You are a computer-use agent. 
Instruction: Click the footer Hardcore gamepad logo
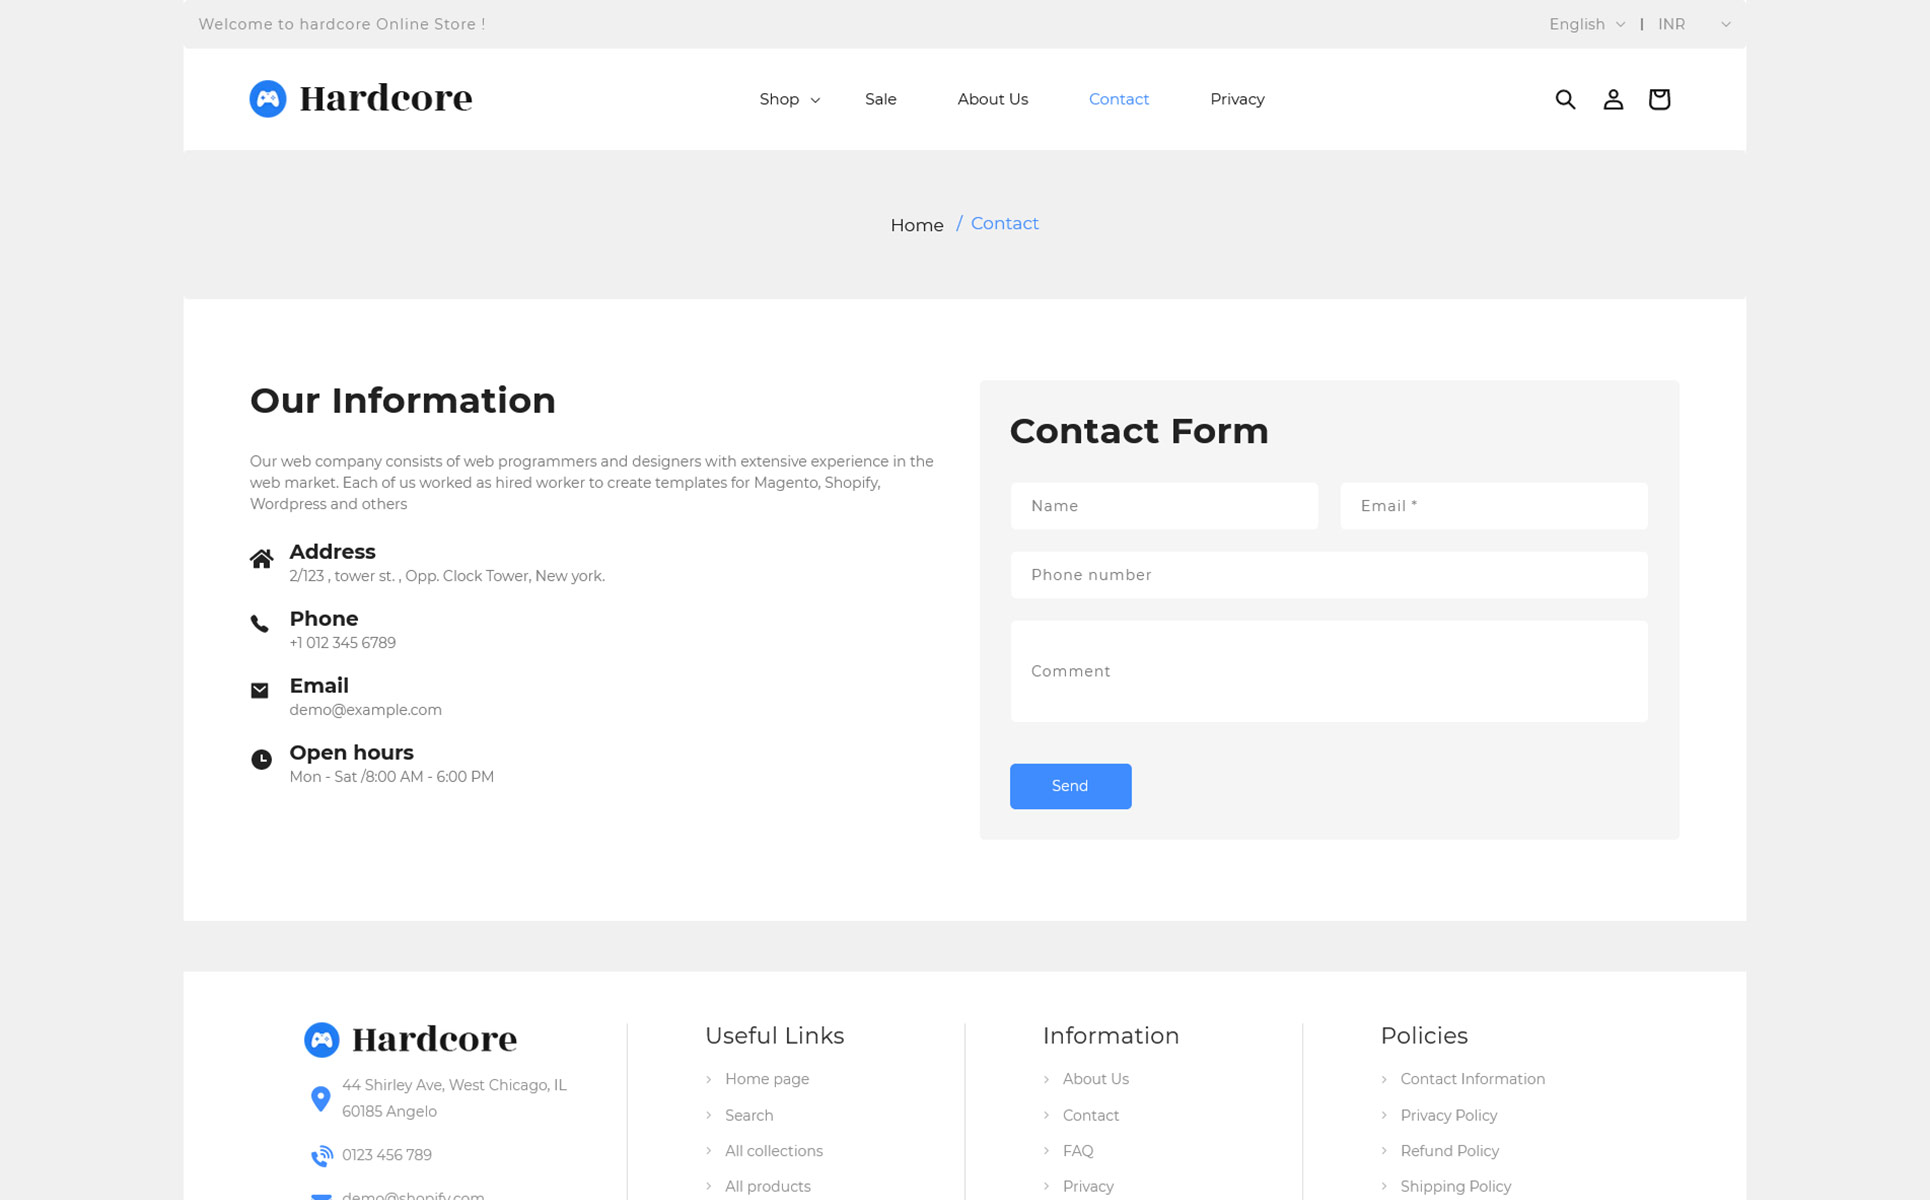(321, 1039)
